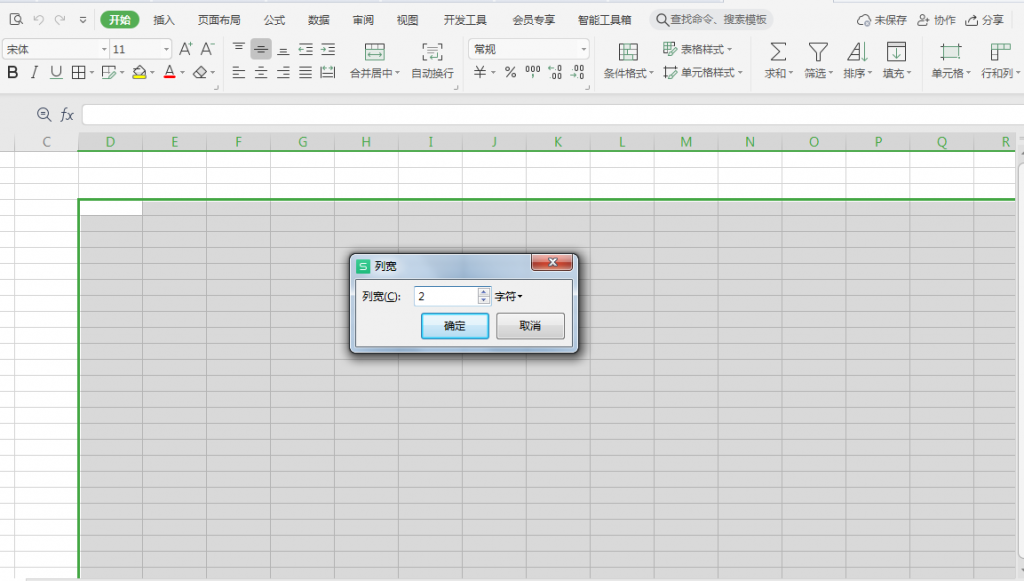This screenshot has width=1024, height=581.
Task: Toggle Underline text formatting
Action: (x=56, y=72)
